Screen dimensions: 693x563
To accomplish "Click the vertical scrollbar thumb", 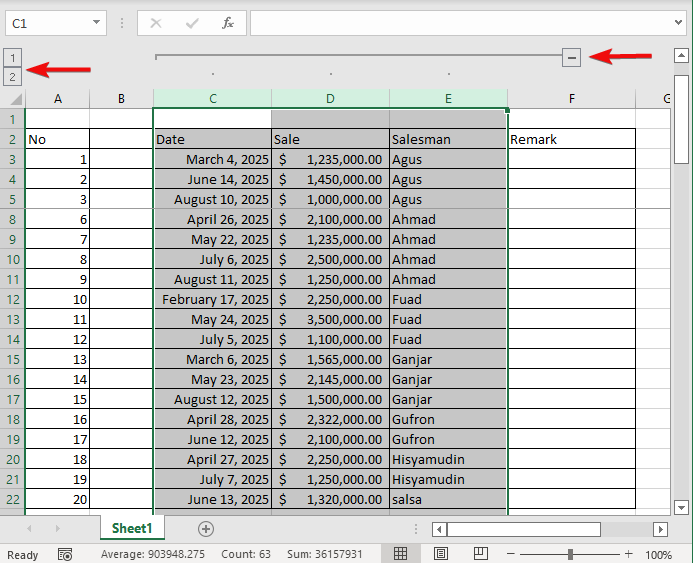I will [681, 119].
